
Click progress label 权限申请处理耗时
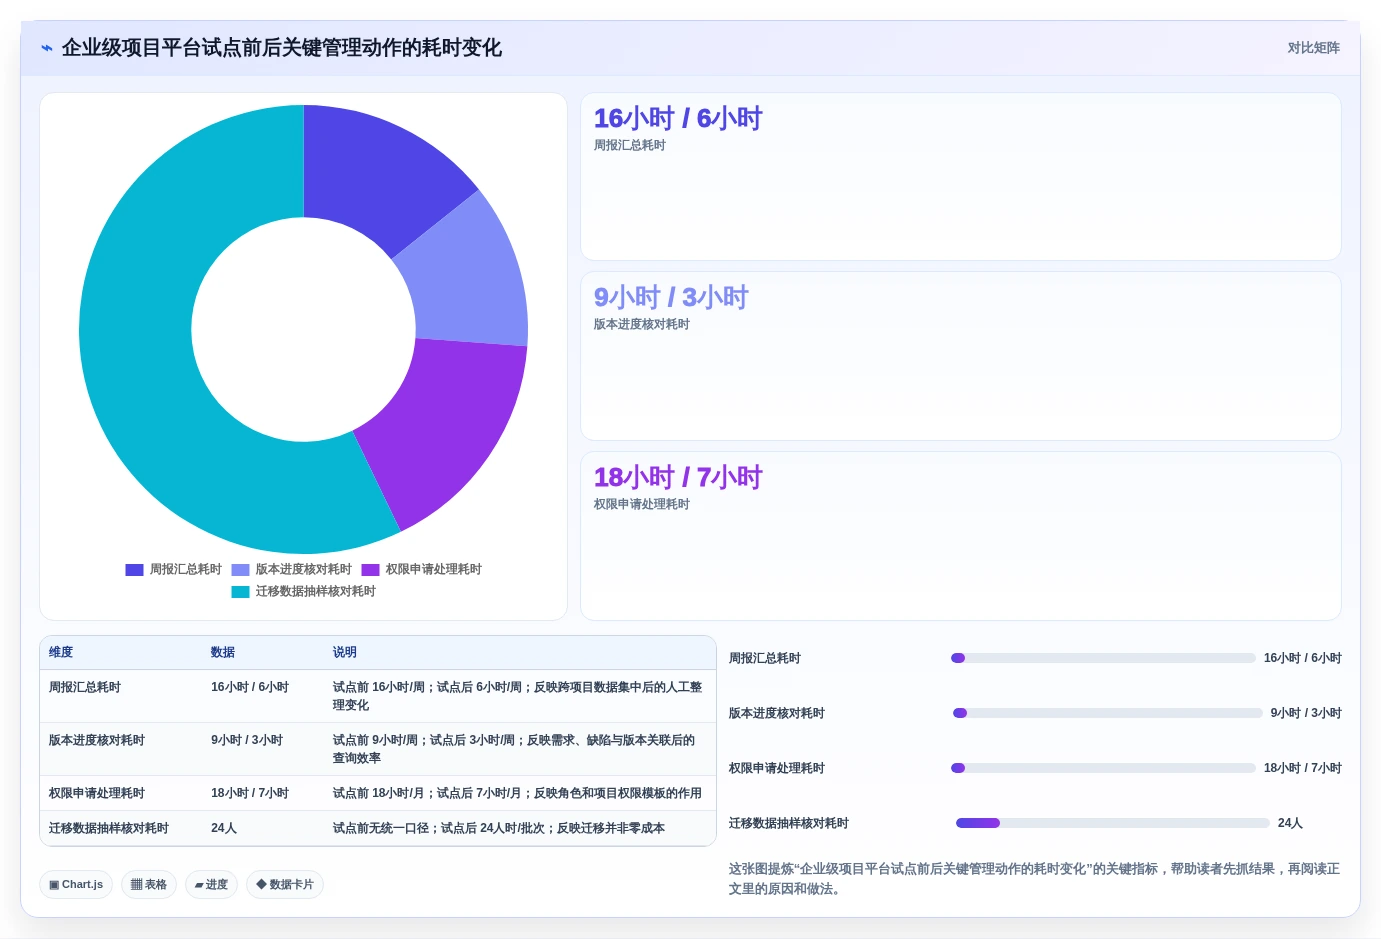[x=777, y=768]
